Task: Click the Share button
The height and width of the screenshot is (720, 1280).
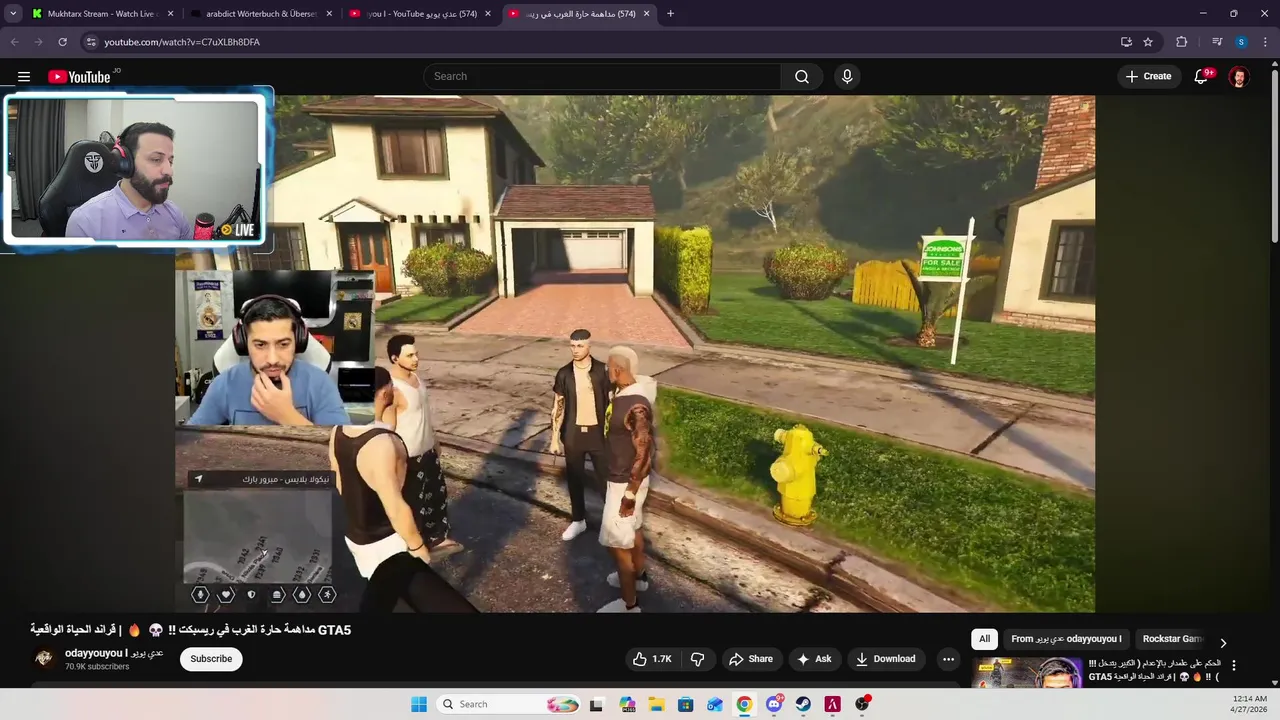Action: coord(750,659)
